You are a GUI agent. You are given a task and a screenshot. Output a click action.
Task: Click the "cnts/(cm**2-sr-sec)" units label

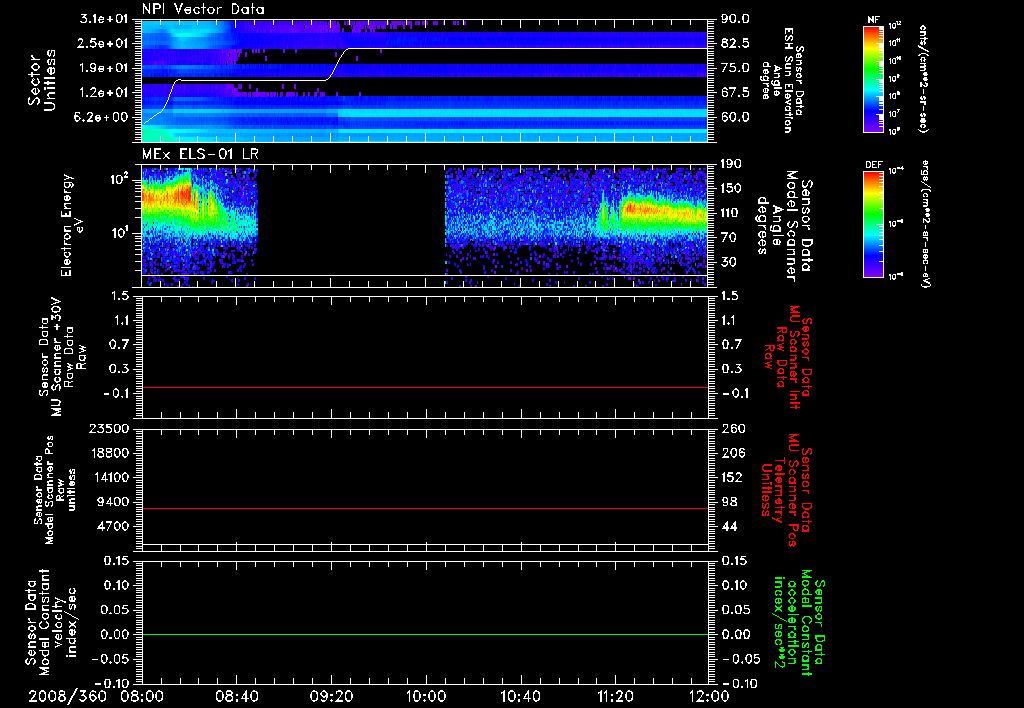click(923, 79)
